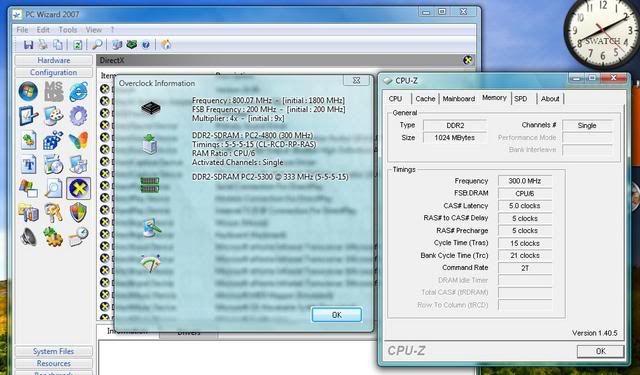This screenshot has width=640, height=375.
Task: Click the Print toolbar icon in PC Wizard
Action: click(43, 44)
